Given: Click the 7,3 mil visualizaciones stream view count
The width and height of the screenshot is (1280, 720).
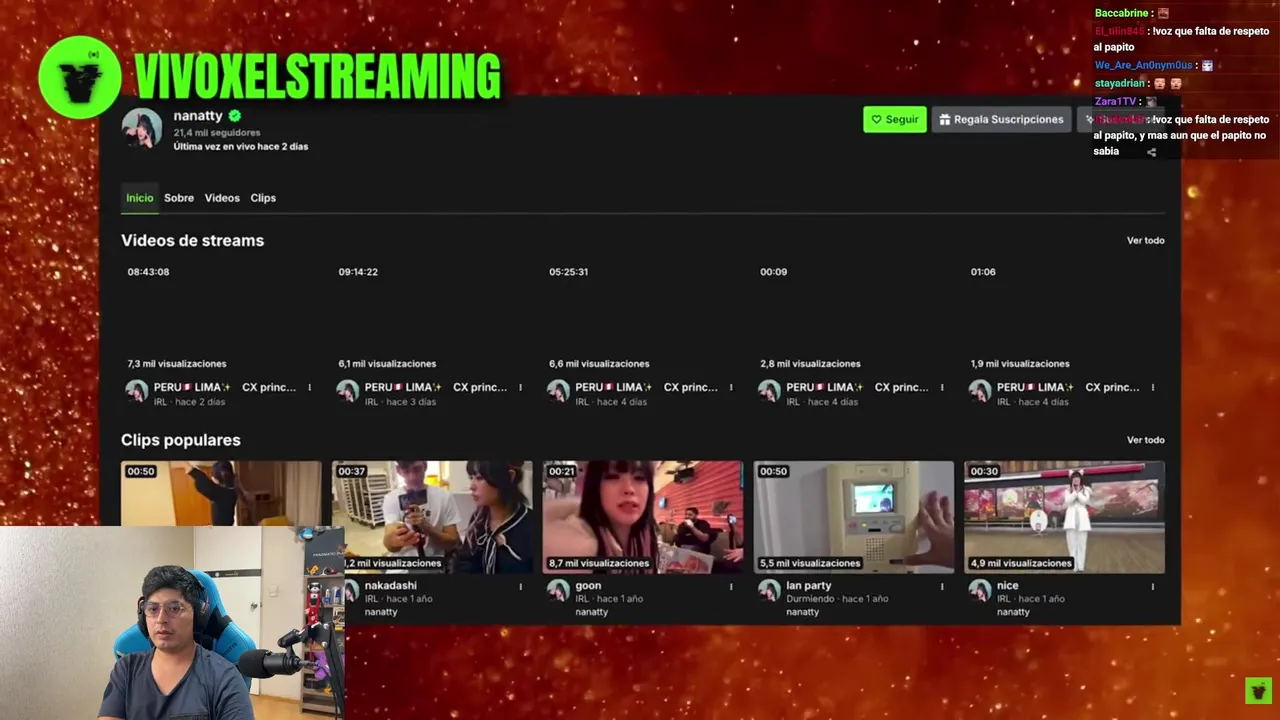Looking at the screenshot, I should (177, 364).
